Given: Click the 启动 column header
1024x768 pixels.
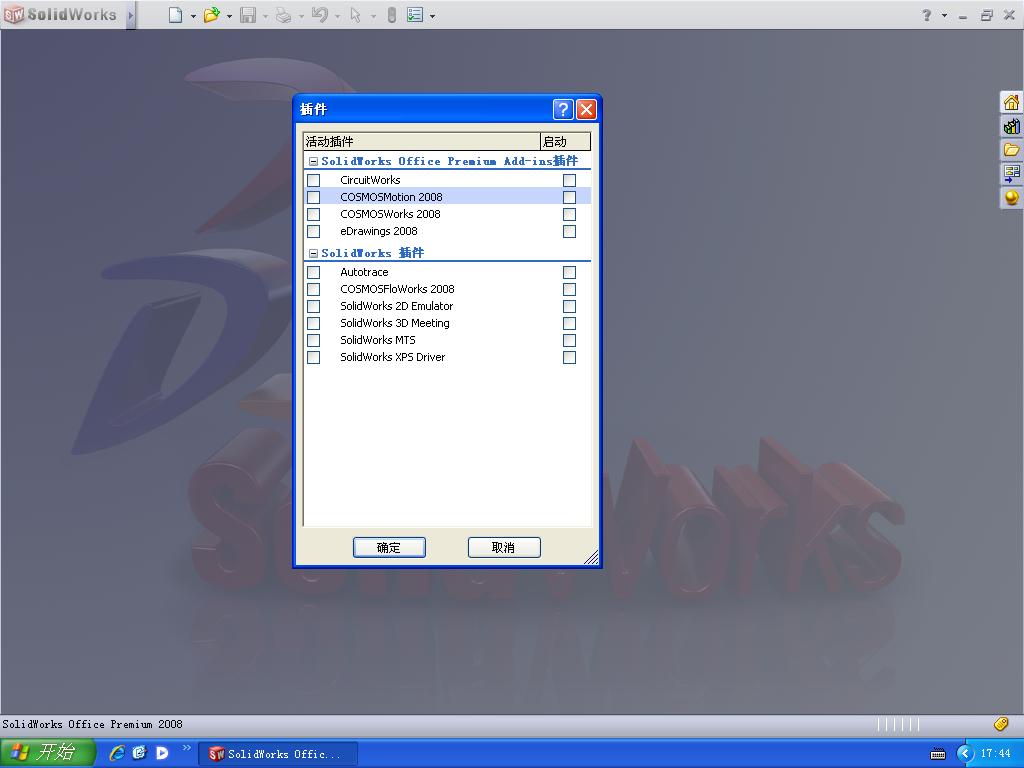Looking at the screenshot, I should (x=566, y=142).
